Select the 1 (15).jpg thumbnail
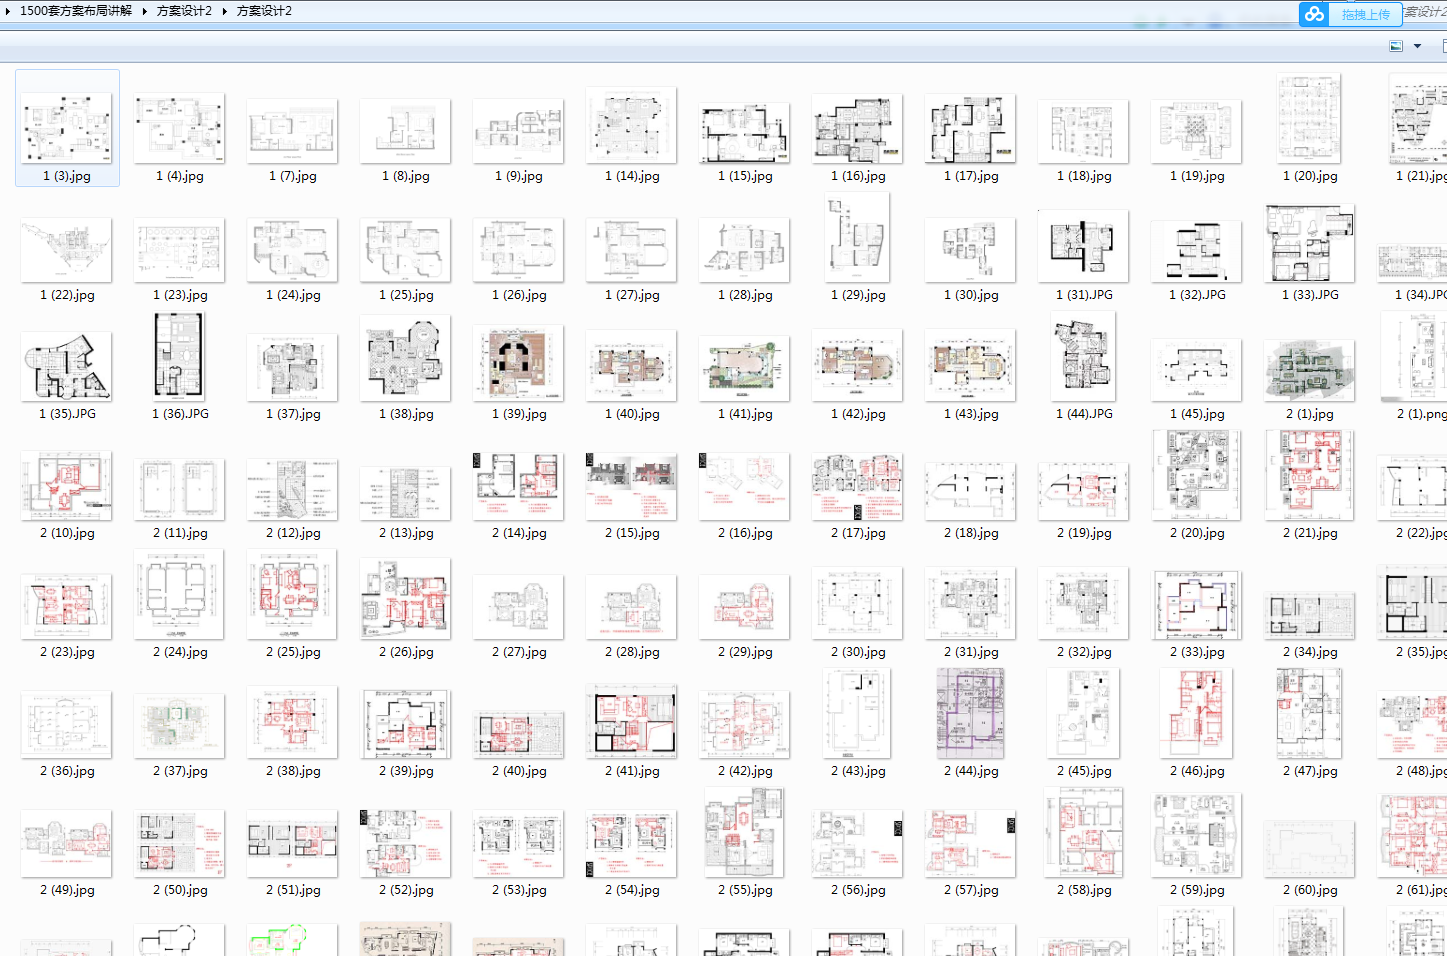This screenshot has height=956, width=1447. click(745, 131)
